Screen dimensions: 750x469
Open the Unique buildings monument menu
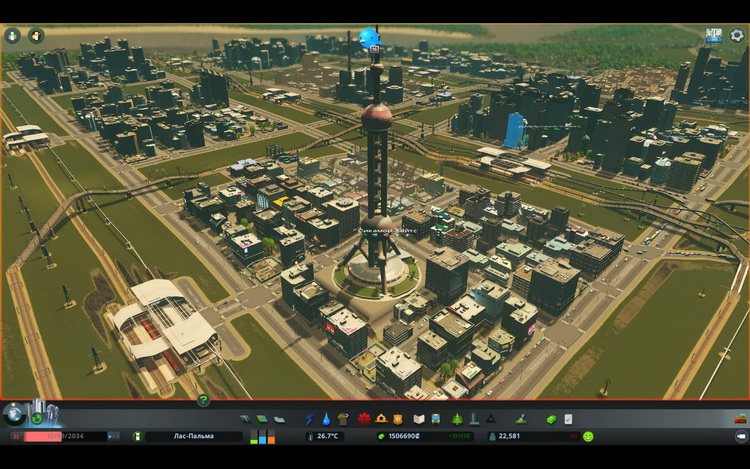474,419
